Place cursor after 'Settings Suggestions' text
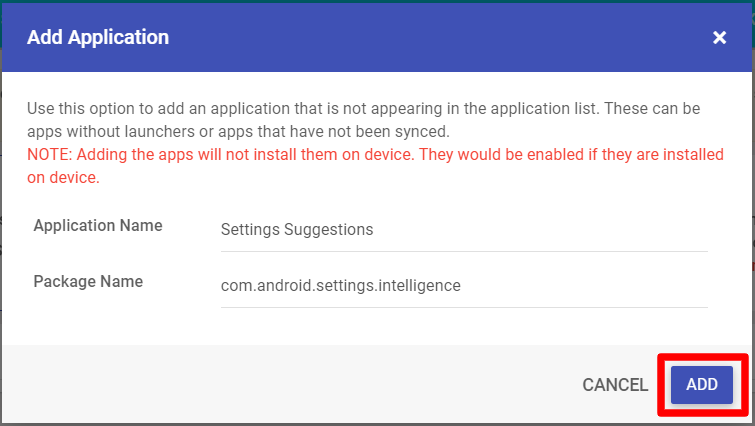The image size is (755, 426). pos(374,230)
